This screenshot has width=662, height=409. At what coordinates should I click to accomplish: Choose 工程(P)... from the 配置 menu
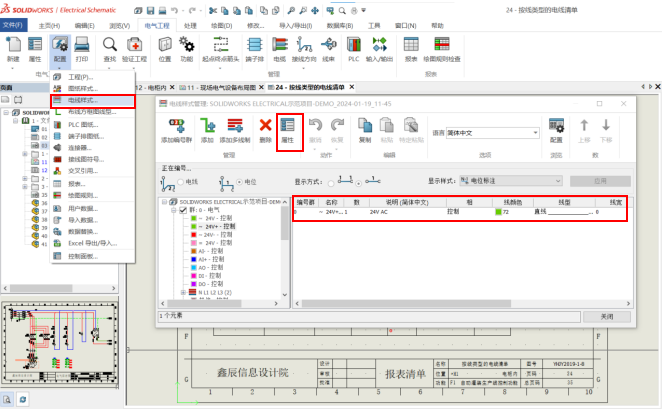click(x=92, y=77)
